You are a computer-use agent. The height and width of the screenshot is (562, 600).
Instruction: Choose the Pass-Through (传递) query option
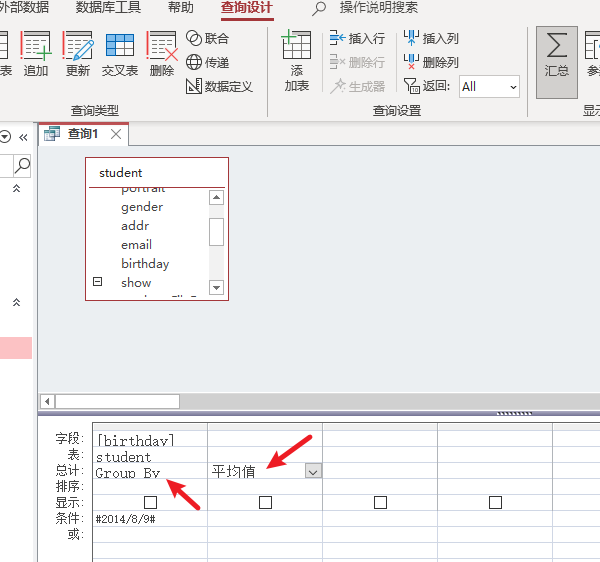pyautogui.click(x=208, y=62)
